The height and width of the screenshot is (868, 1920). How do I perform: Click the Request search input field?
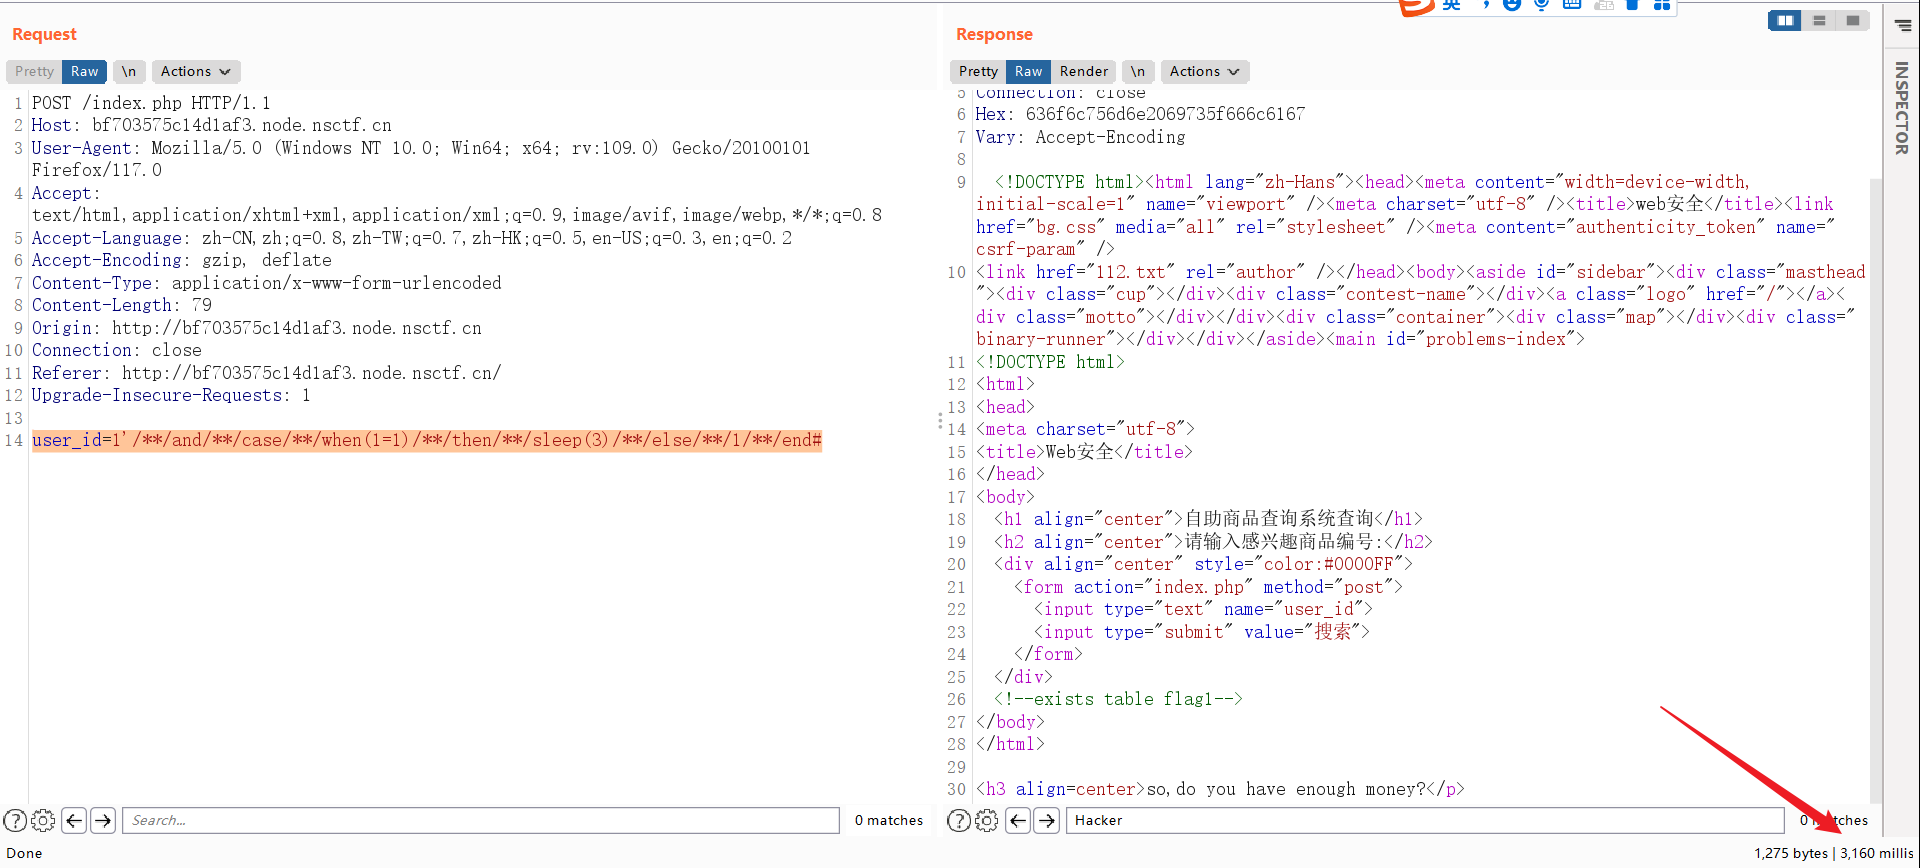(x=481, y=821)
